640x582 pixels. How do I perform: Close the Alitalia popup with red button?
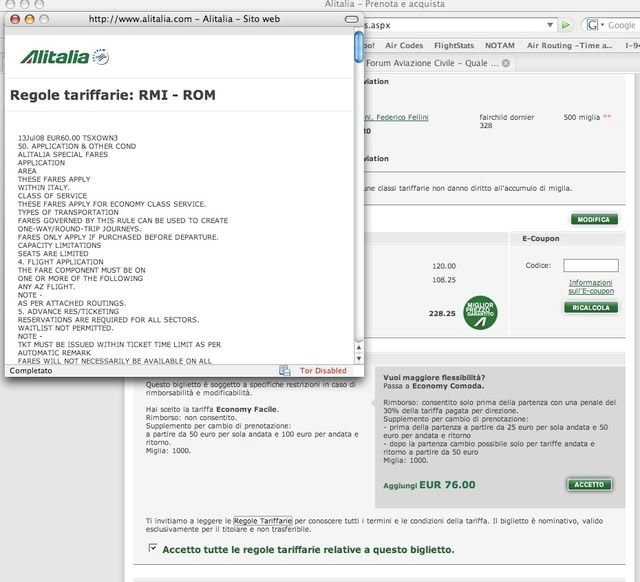tap(15, 19)
